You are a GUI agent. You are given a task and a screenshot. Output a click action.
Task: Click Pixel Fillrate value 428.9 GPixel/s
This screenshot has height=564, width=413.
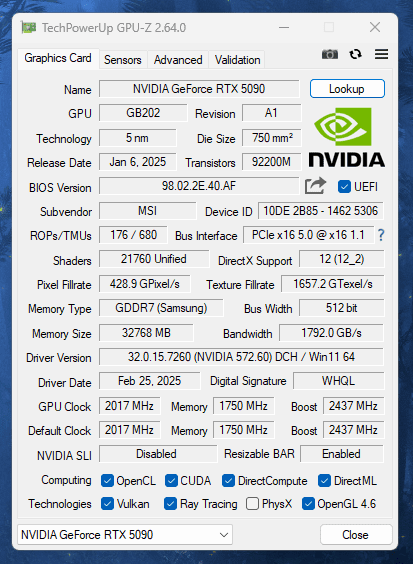[145, 284]
